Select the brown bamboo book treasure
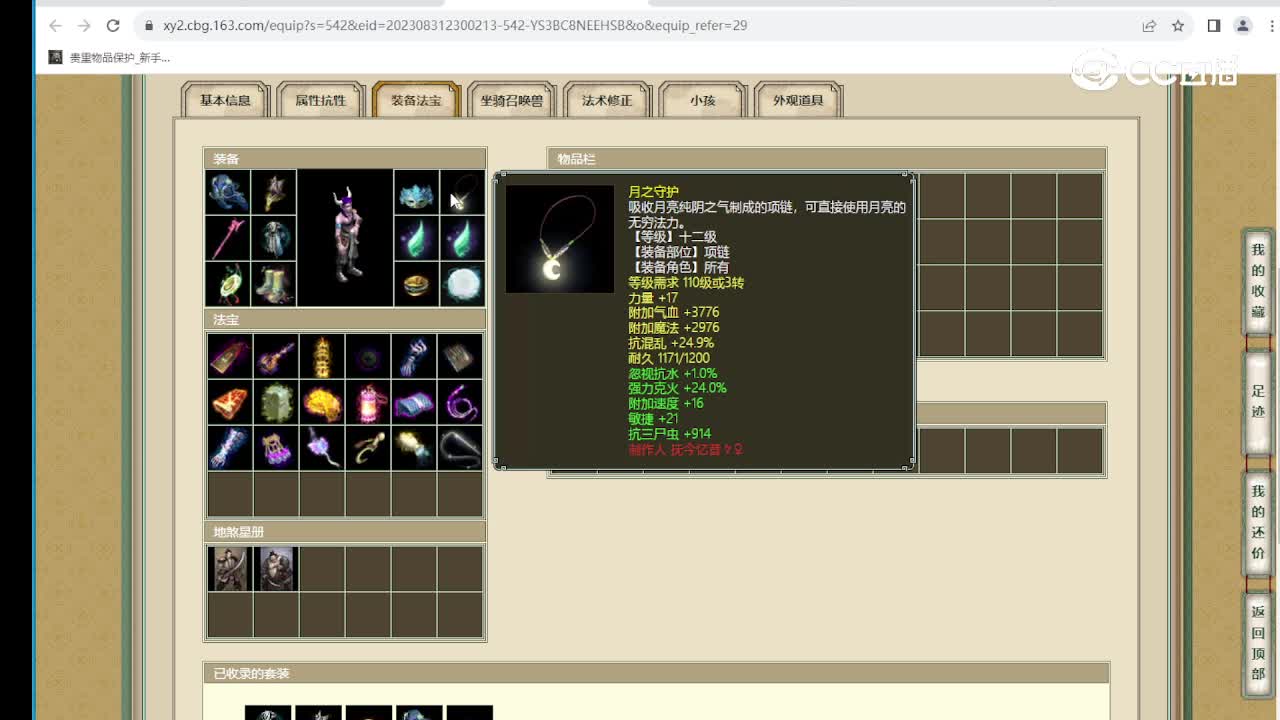Image resolution: width=1280 pixels, height=720 pixels. click(x=460, y=356)
